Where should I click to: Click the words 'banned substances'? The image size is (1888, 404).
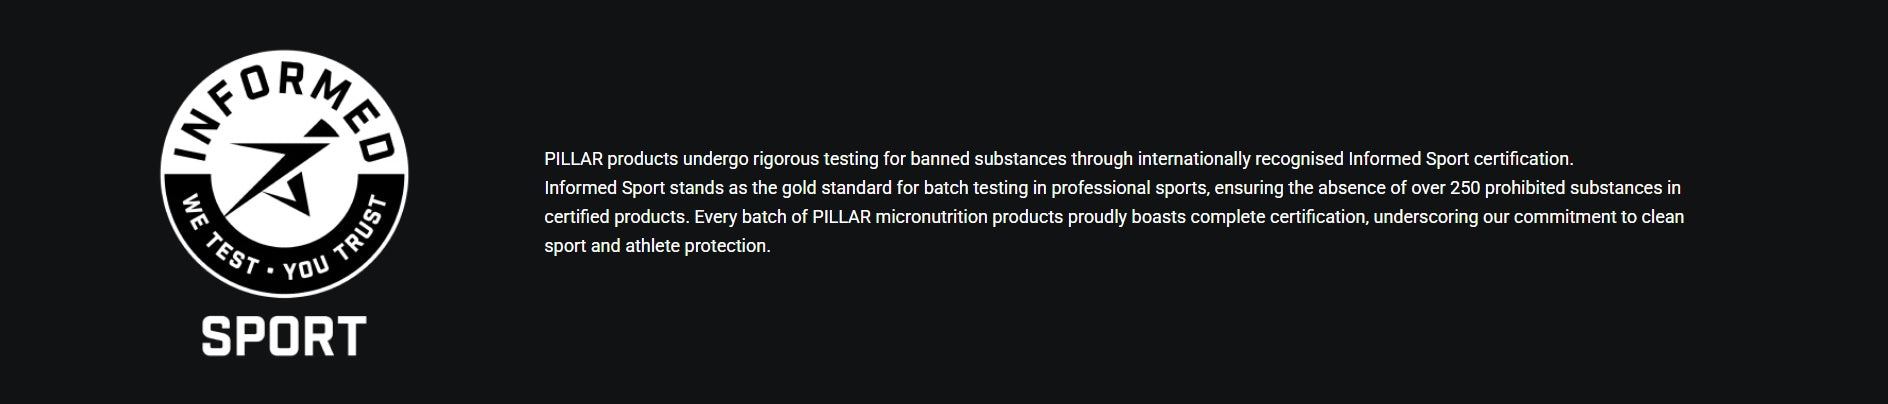[988, 159]
